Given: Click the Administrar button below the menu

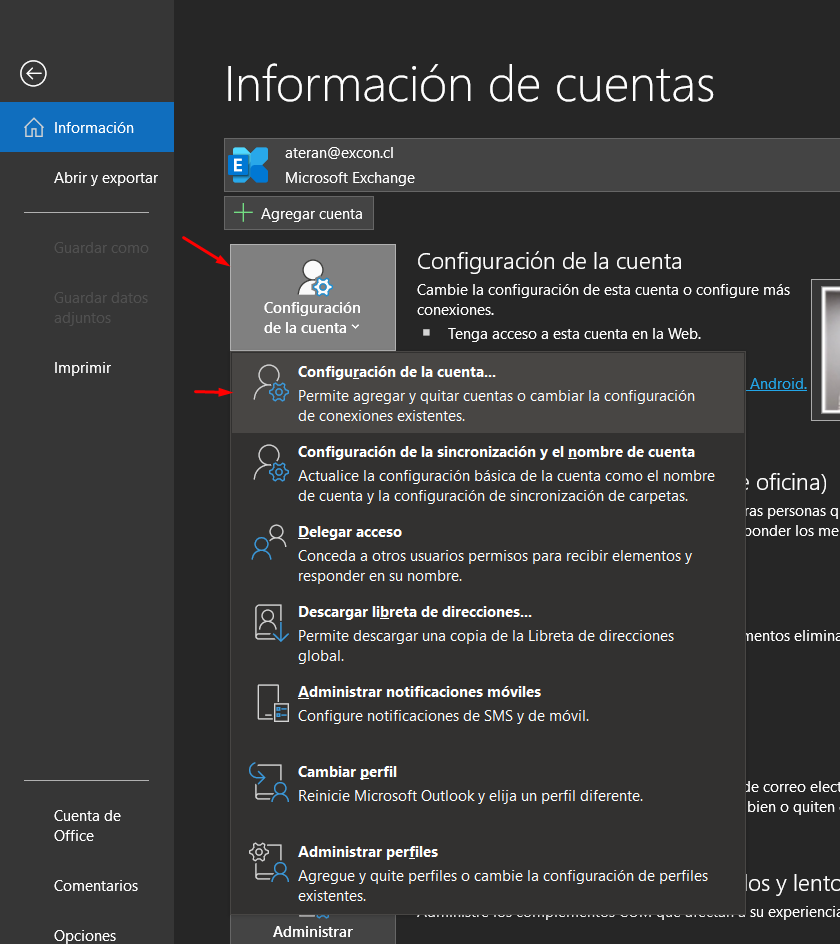Looking at the screenshot, I should (313, 930).
